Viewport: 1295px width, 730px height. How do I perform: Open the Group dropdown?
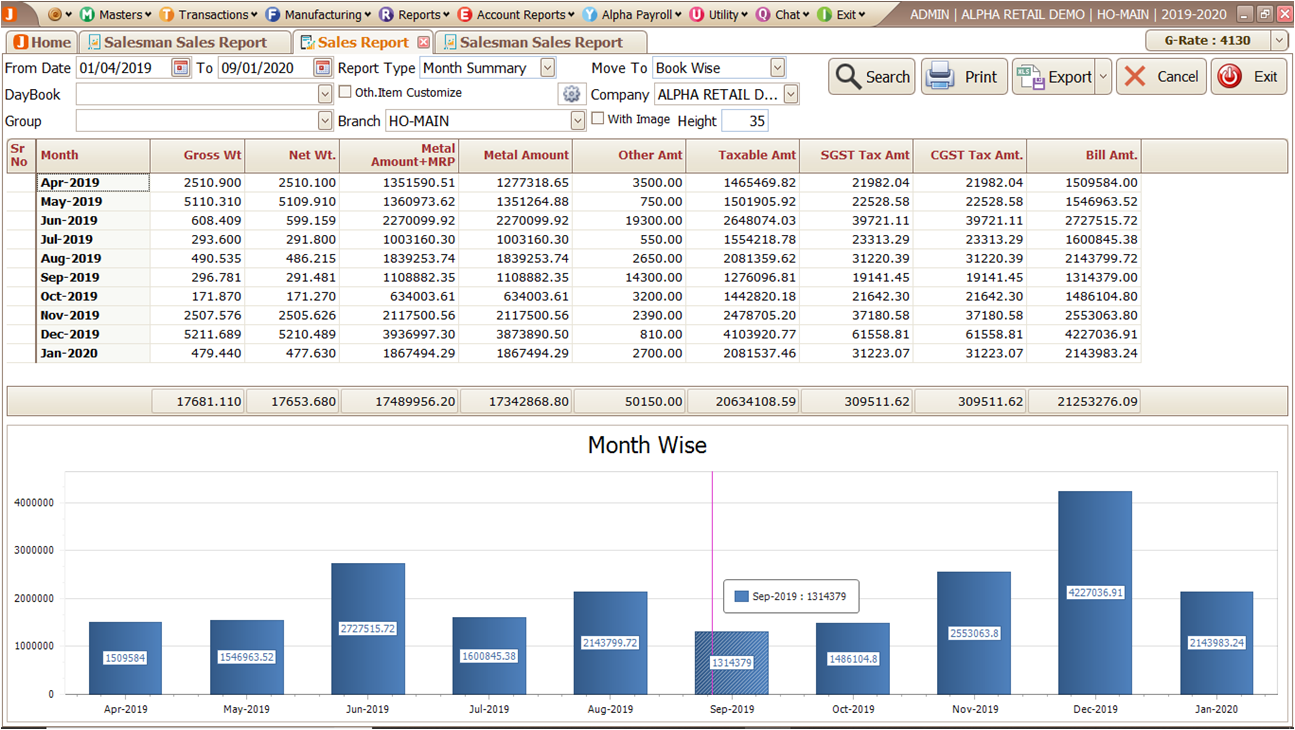(x=325, y=121)
